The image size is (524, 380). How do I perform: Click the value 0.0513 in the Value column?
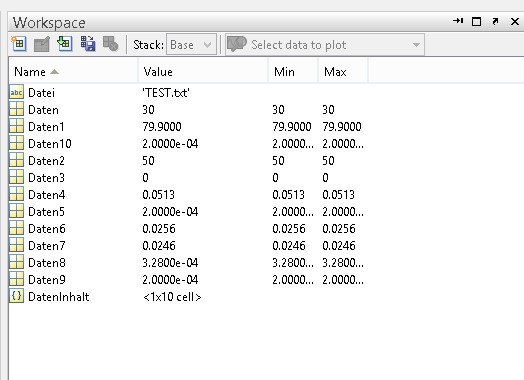tap(158, 195)
